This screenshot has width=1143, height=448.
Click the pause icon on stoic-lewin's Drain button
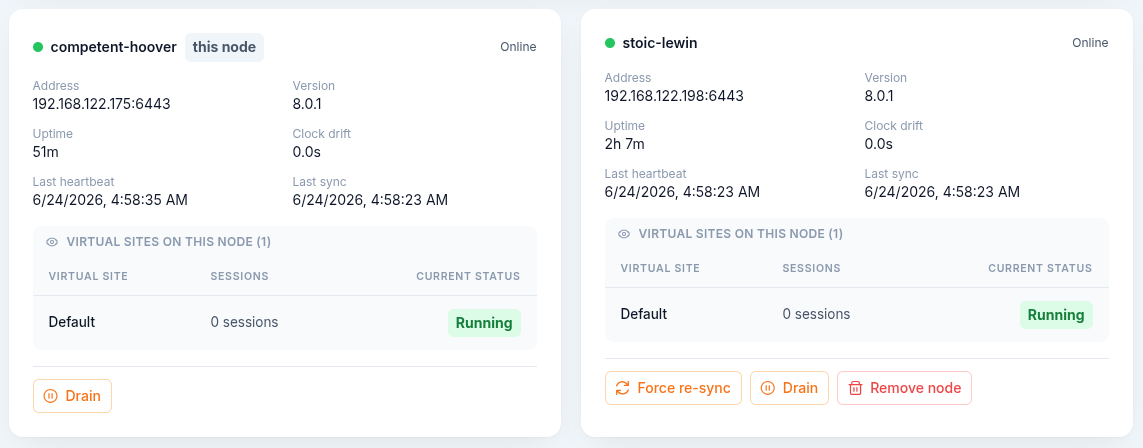click(x=768, y=388)
